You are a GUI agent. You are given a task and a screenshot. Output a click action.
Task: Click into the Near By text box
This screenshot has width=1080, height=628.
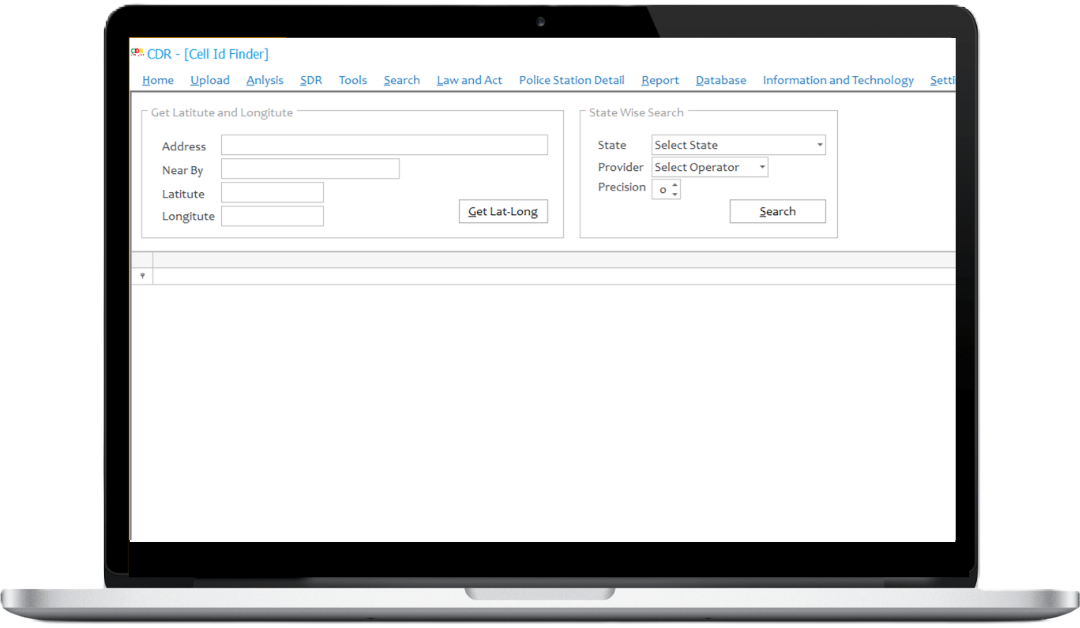click(x=310, y=169)
